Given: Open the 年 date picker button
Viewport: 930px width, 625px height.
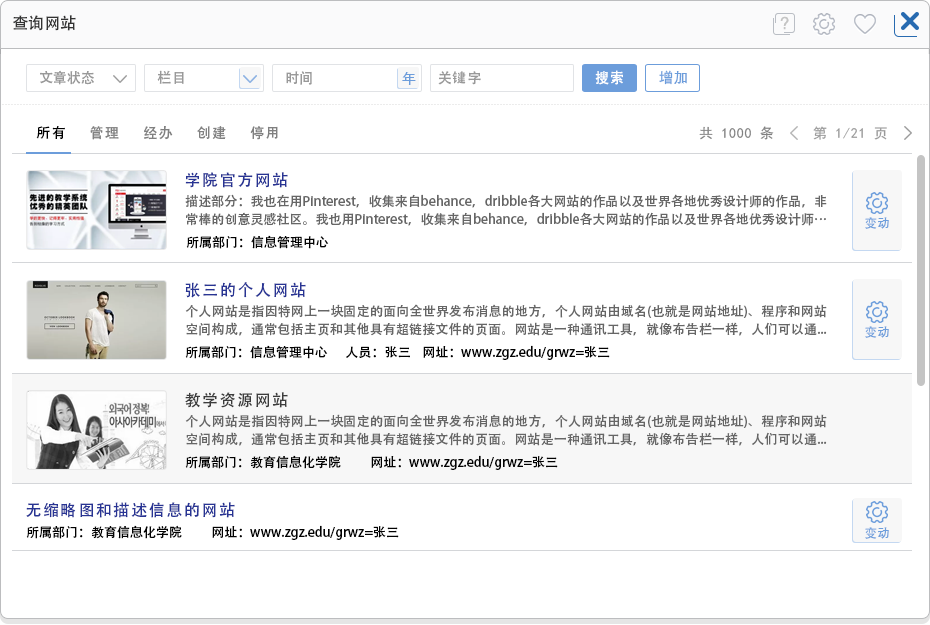Looking at the screenshot, I should click(409, 78).
